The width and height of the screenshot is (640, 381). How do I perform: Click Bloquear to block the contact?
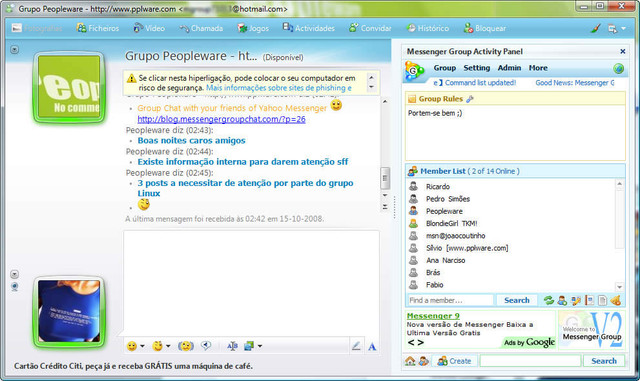coord(485,28)
